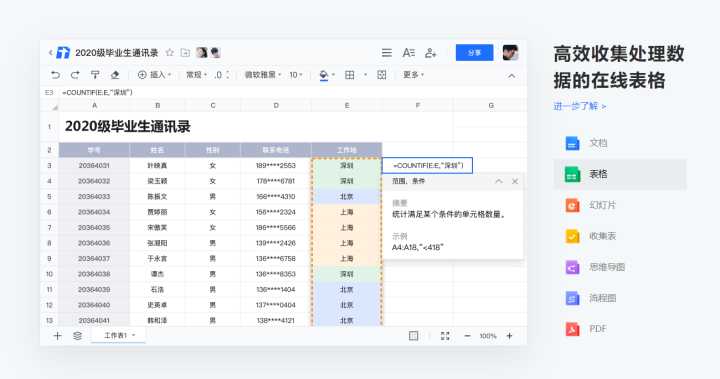This screenshot has width=720, height=379.
Task: Click the undo arrow in toolbar
Action: (x=56, y=74)
